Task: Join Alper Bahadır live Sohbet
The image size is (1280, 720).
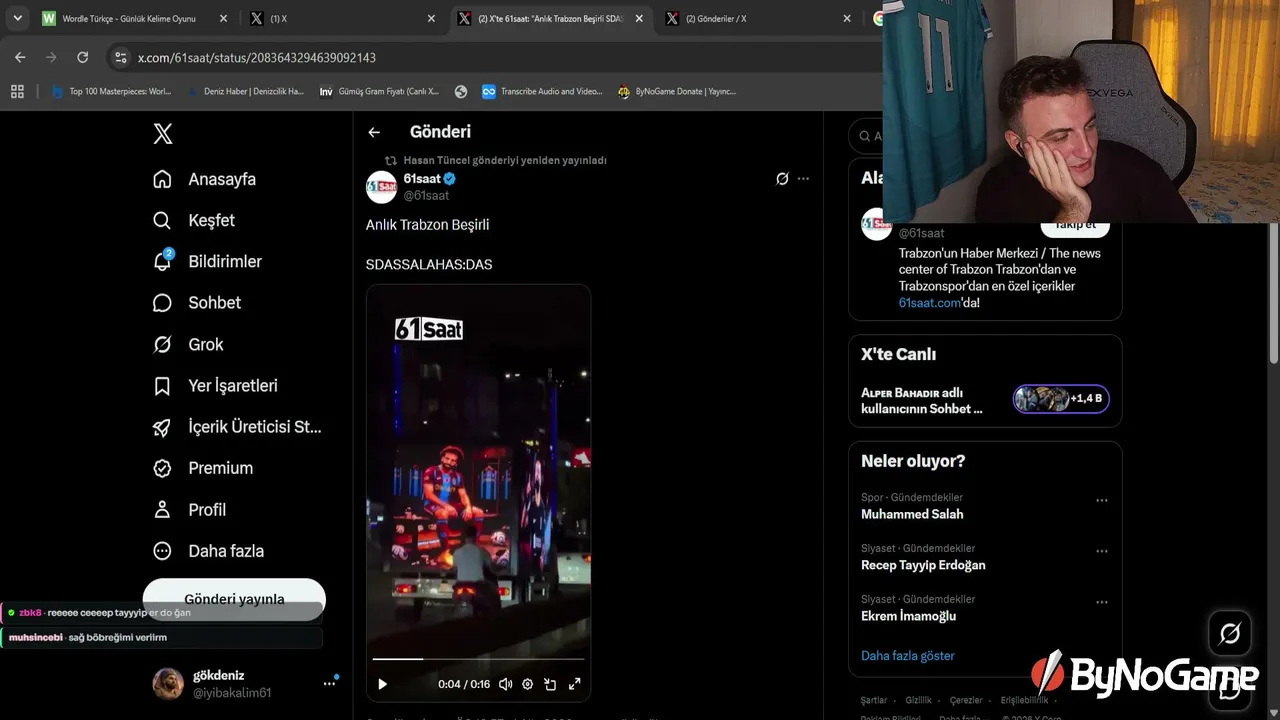Action: [985, 400]
